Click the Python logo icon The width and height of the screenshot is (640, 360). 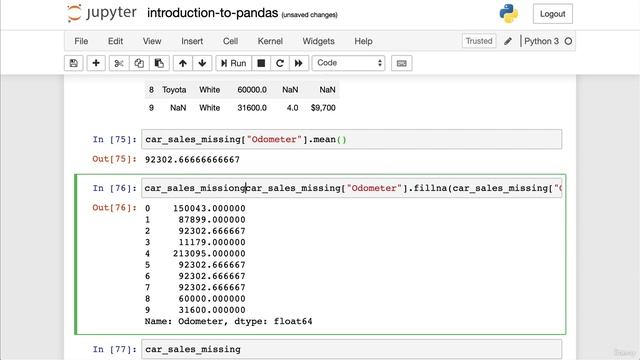coord(509,13)
